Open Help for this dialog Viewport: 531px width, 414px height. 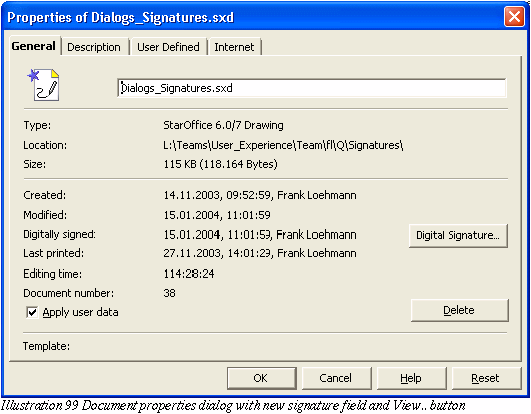tap(411, 378)
